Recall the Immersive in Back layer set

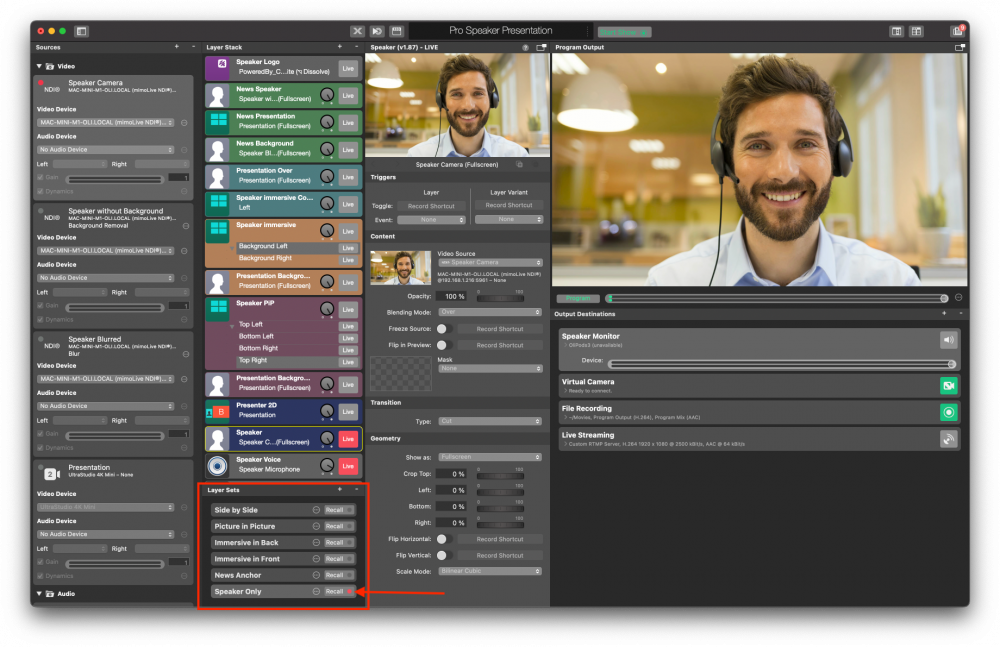[339, 542]
